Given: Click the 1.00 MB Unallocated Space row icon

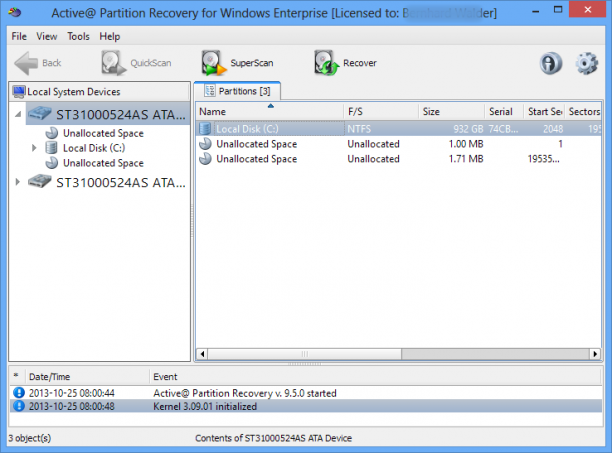Looking at the screenshot, I should [205, 144].
